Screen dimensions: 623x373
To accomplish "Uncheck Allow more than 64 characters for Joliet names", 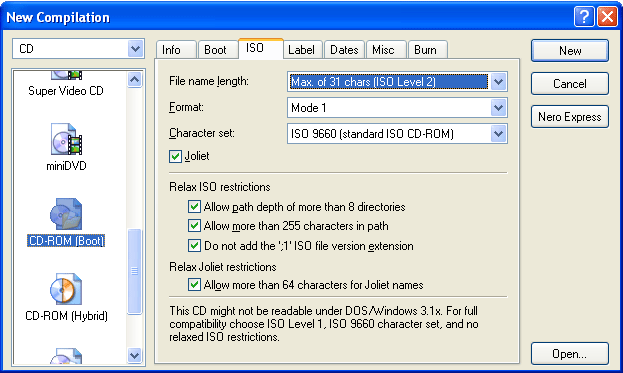I will click(194, 285).
